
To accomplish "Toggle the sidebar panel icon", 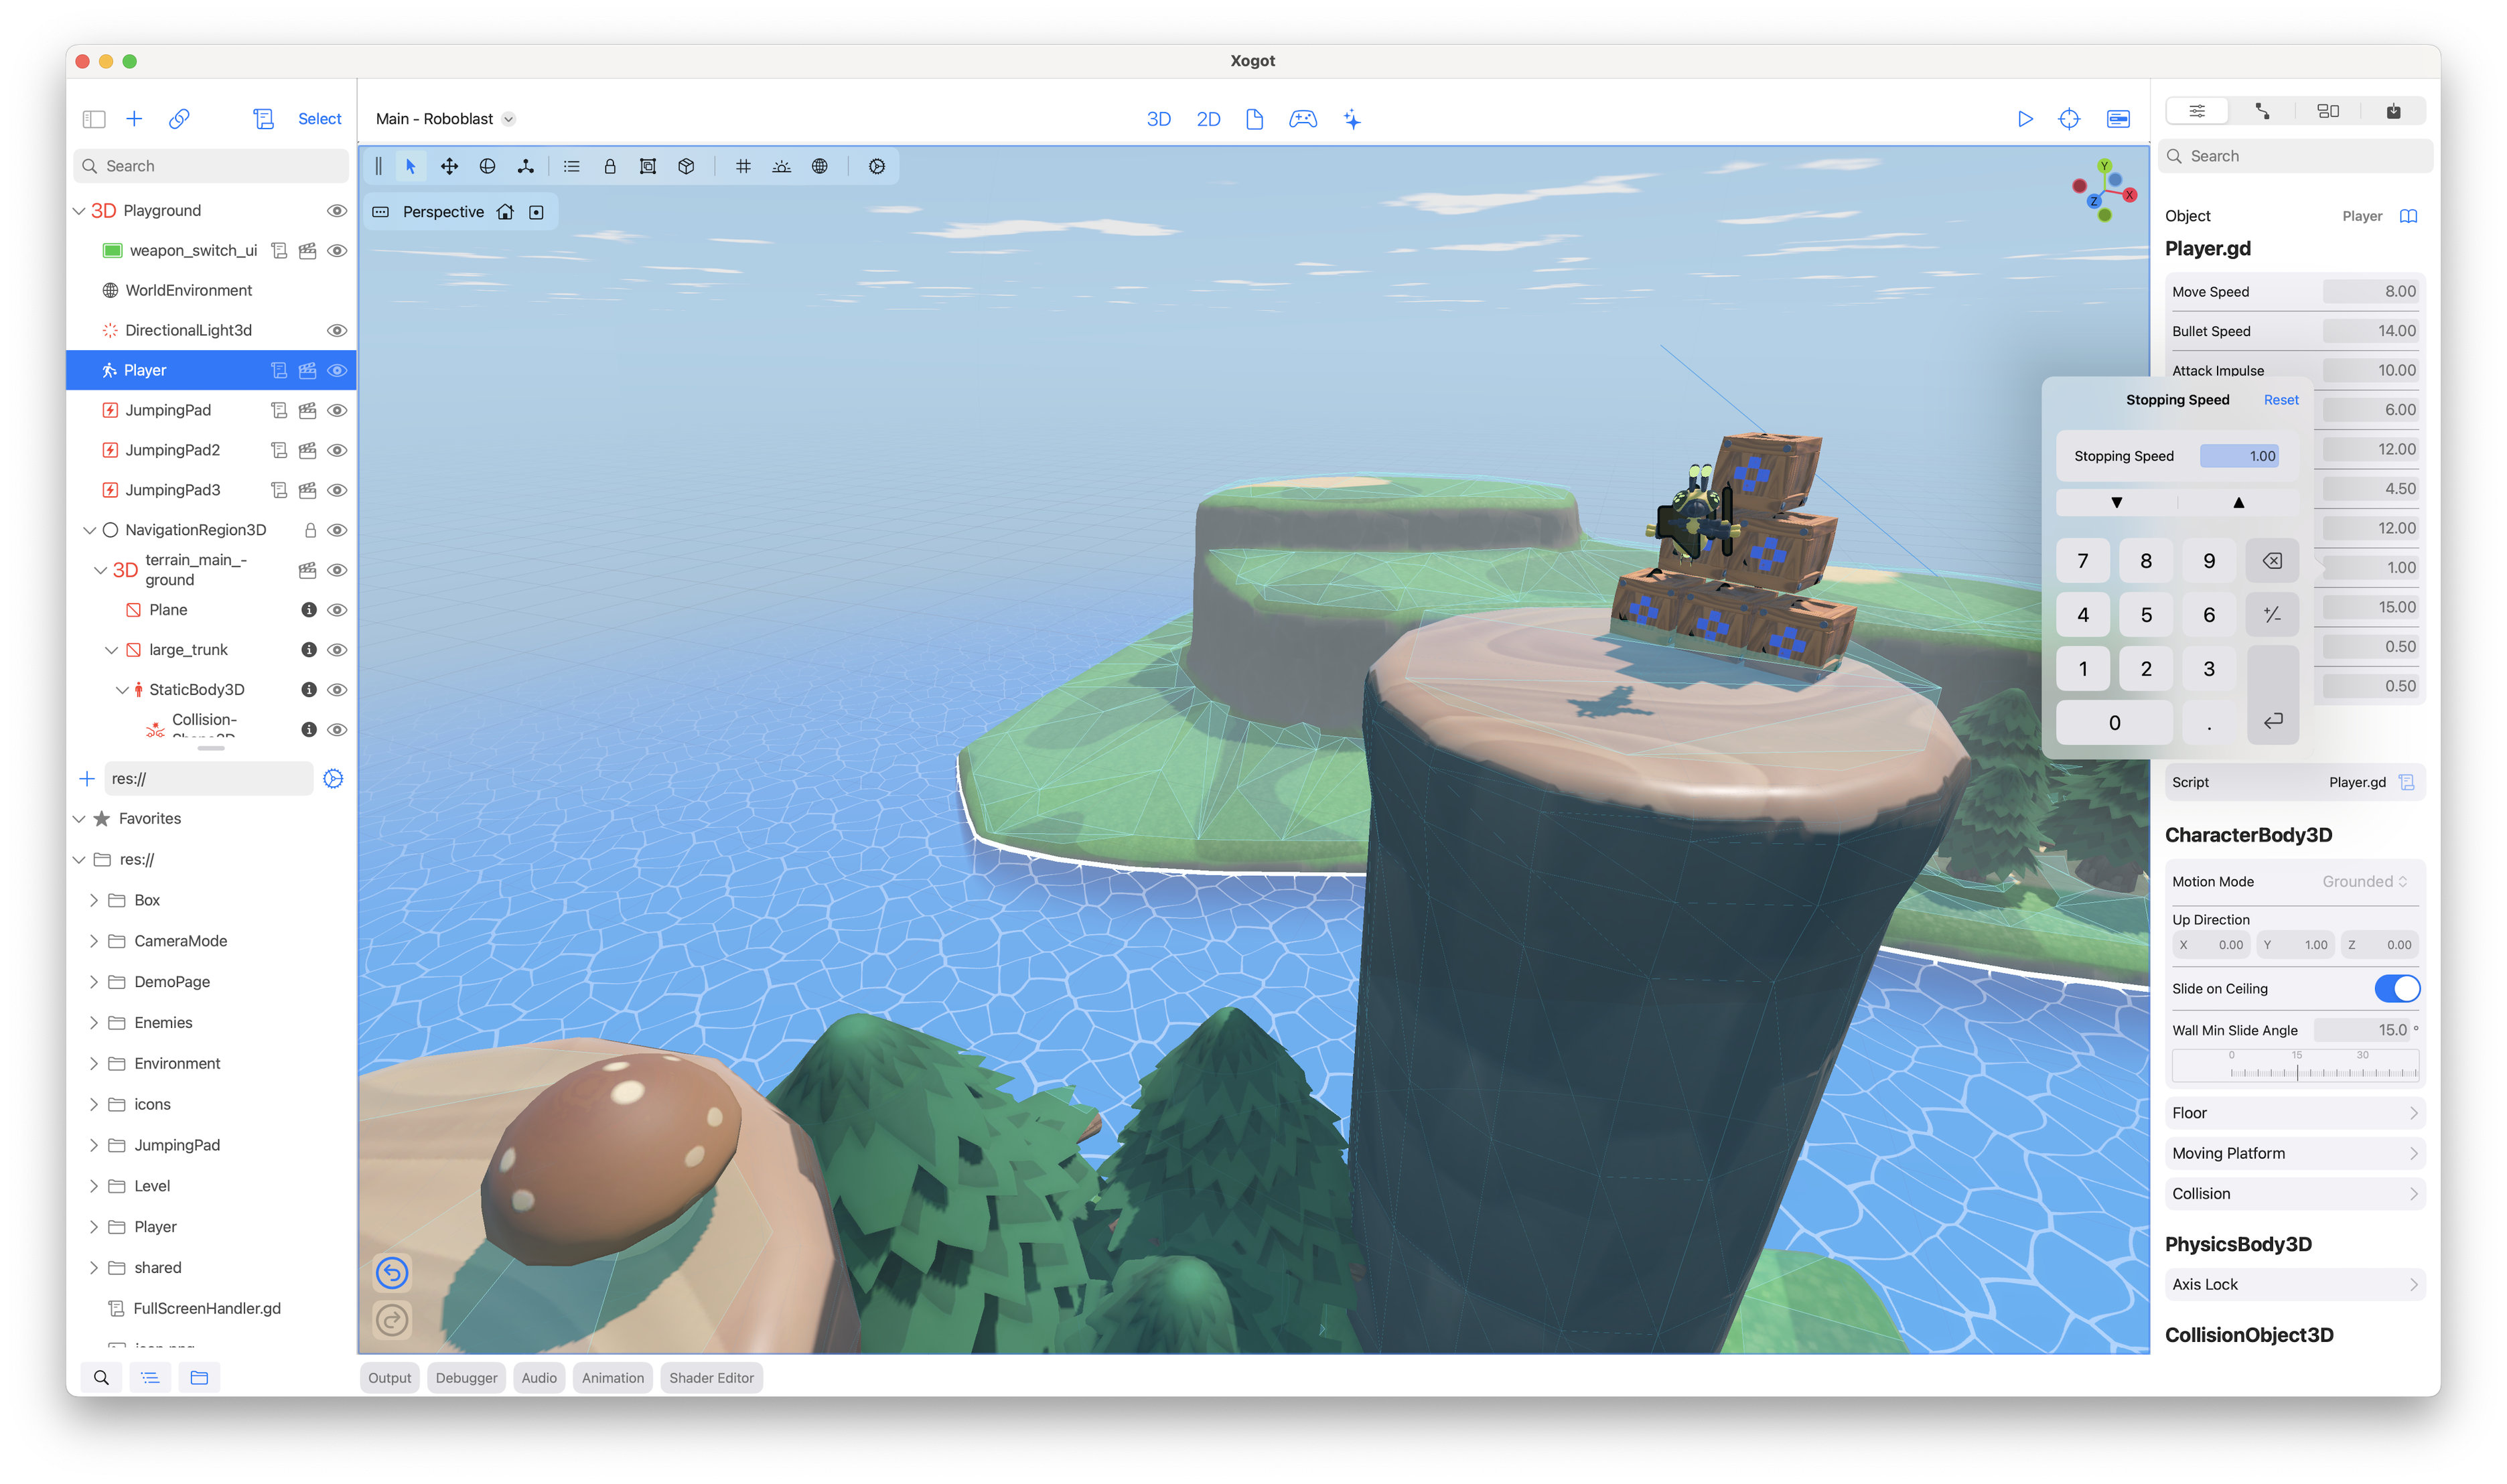I will pos(94,119).
